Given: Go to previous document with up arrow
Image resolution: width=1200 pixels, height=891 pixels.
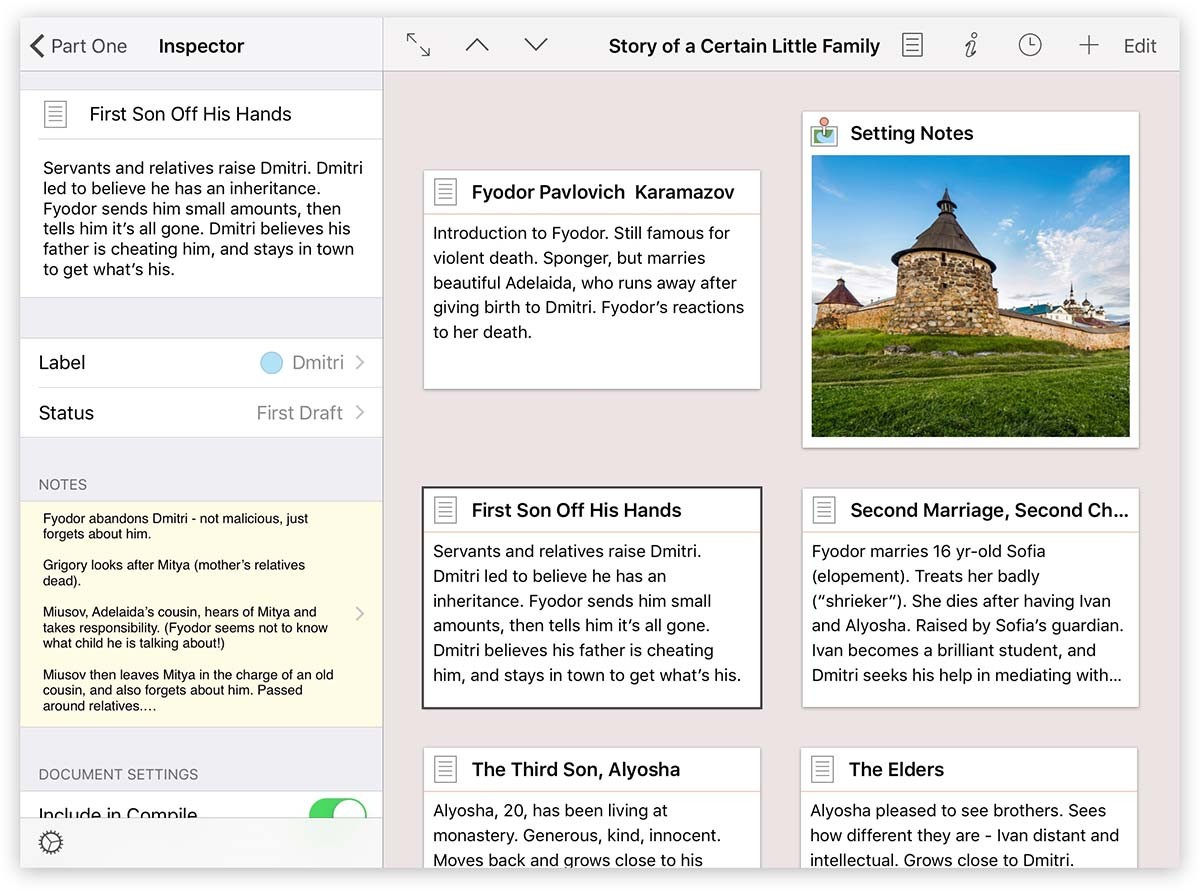Looking at the screenshot, I should click(x=477, y=45).
